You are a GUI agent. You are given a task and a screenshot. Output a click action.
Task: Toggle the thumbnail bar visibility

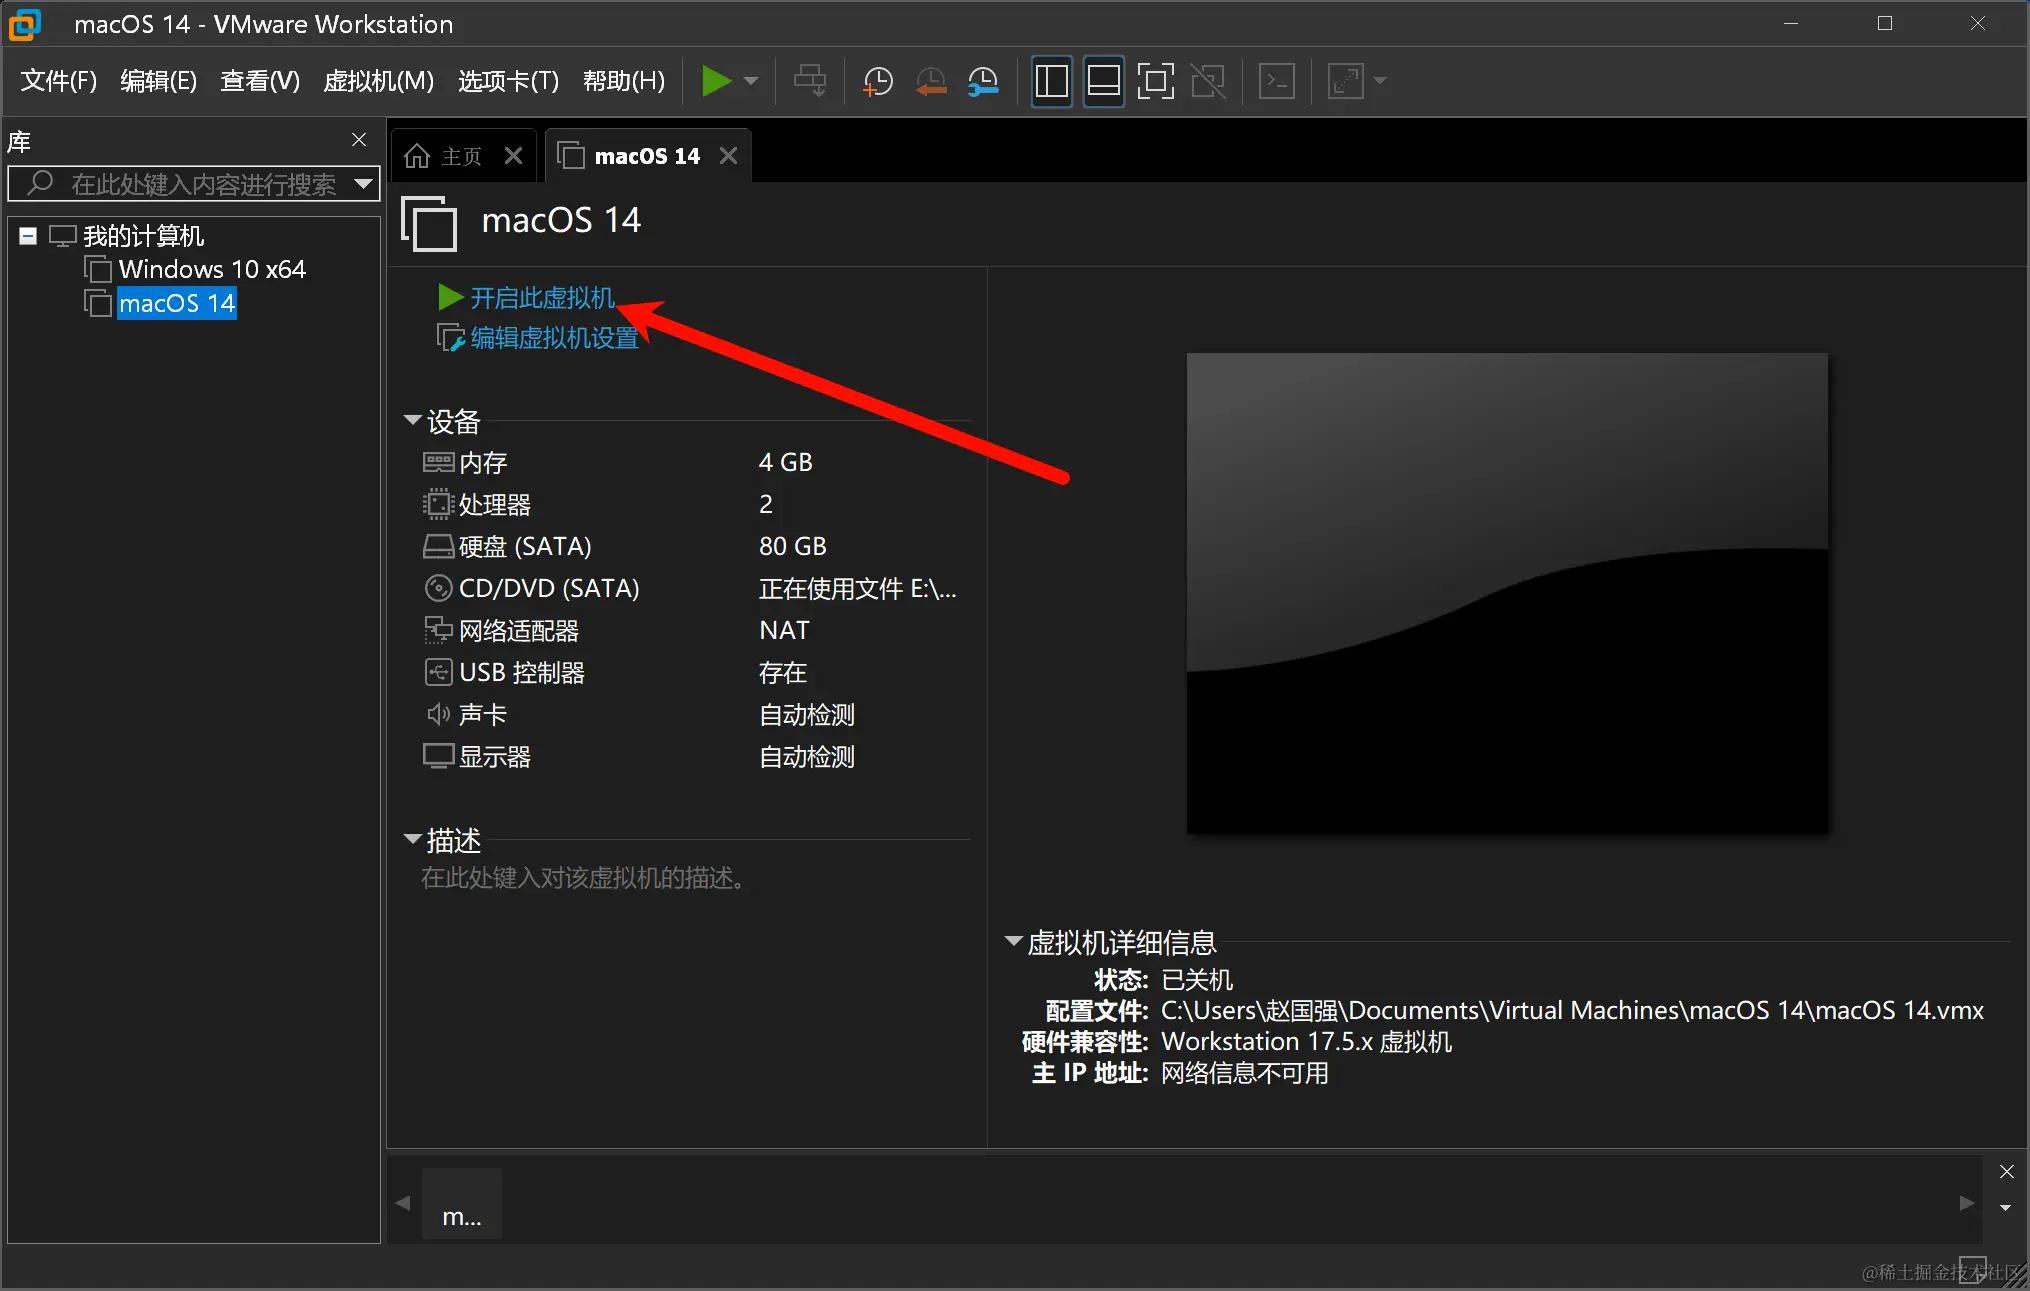pos(1103,81)
